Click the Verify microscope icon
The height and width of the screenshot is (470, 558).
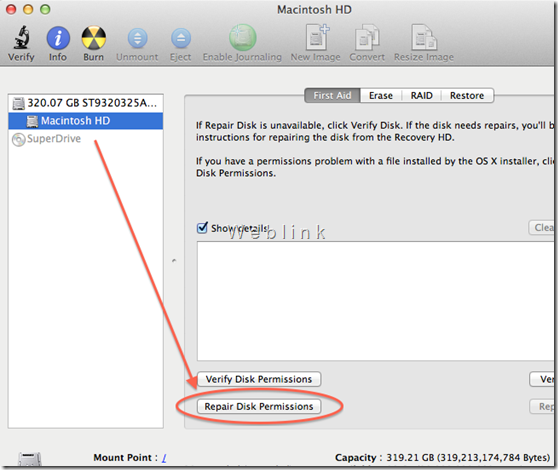(21, 37)
